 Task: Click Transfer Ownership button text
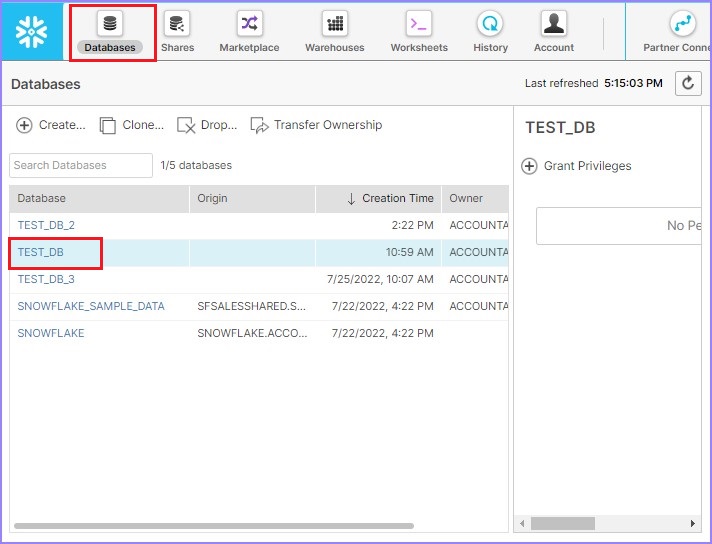328,125
